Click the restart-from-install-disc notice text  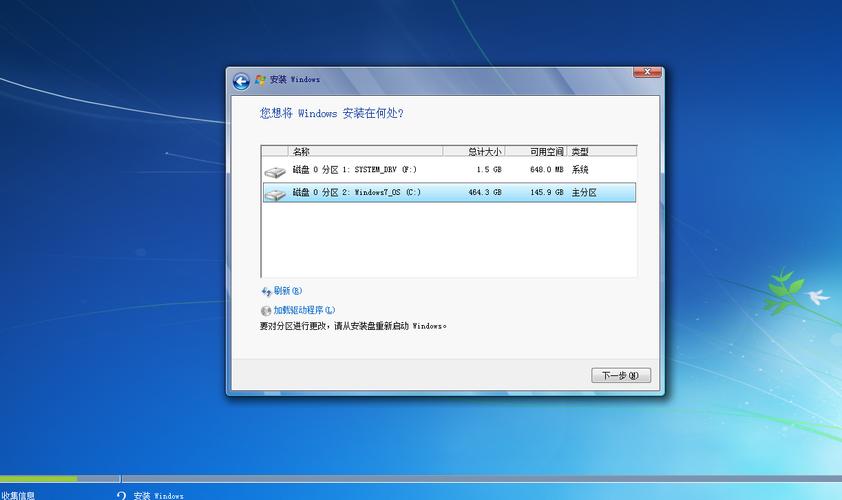[353, 326]
